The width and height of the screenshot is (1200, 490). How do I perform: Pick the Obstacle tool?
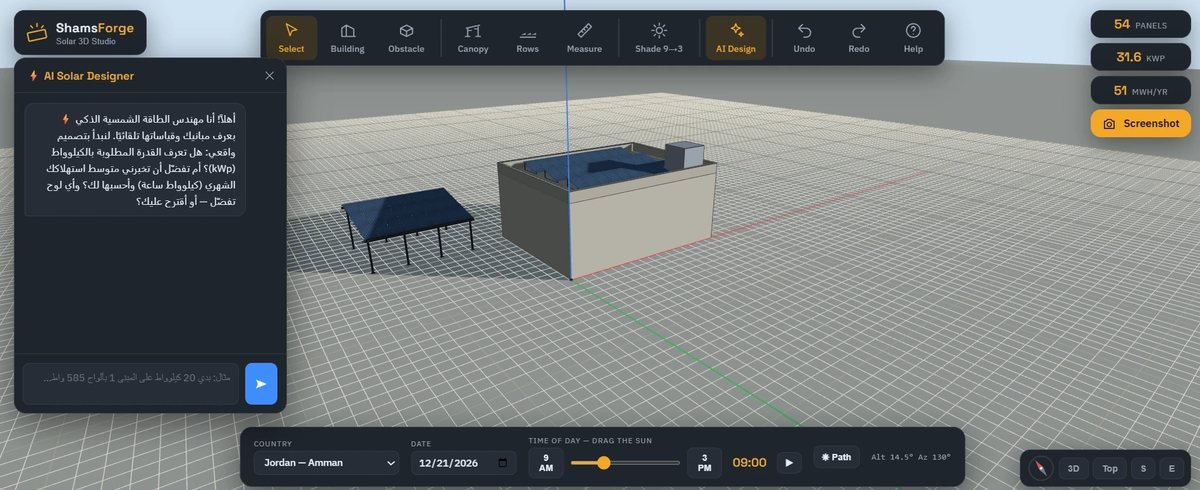click(x=406, y=38)
